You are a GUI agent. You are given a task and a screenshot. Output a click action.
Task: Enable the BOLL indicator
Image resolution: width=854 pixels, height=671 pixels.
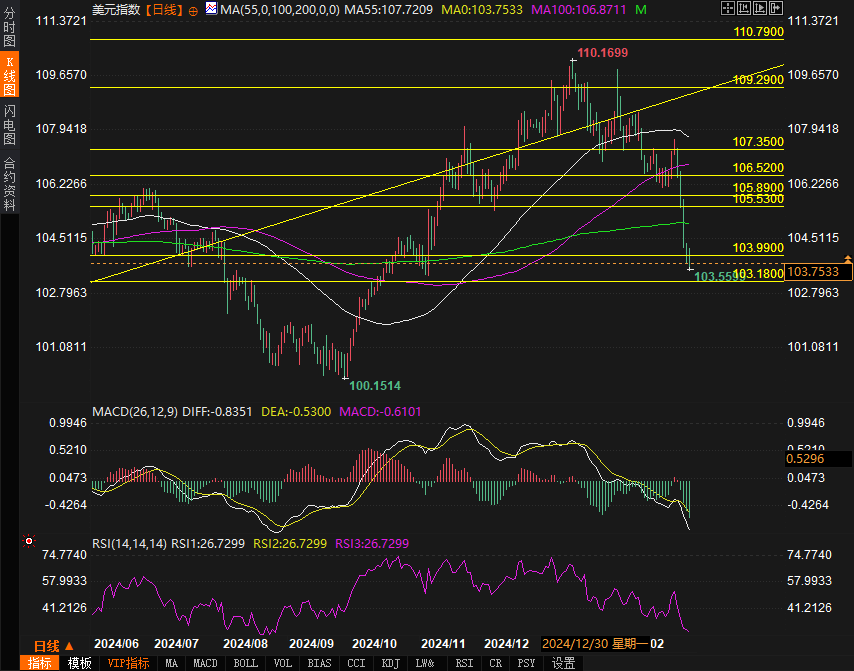click(245, 663)
